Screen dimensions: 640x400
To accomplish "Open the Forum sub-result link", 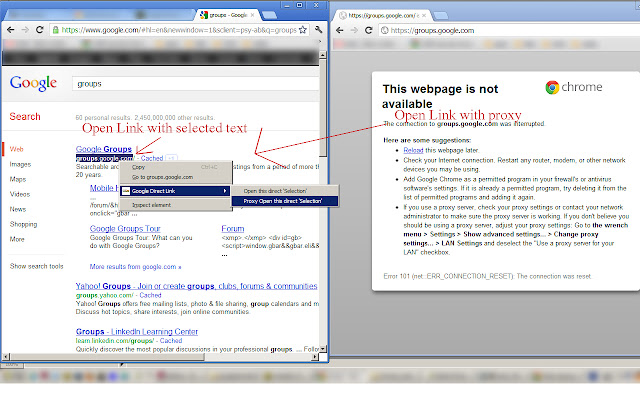I will pyautogui.click(x=233, y=229).
